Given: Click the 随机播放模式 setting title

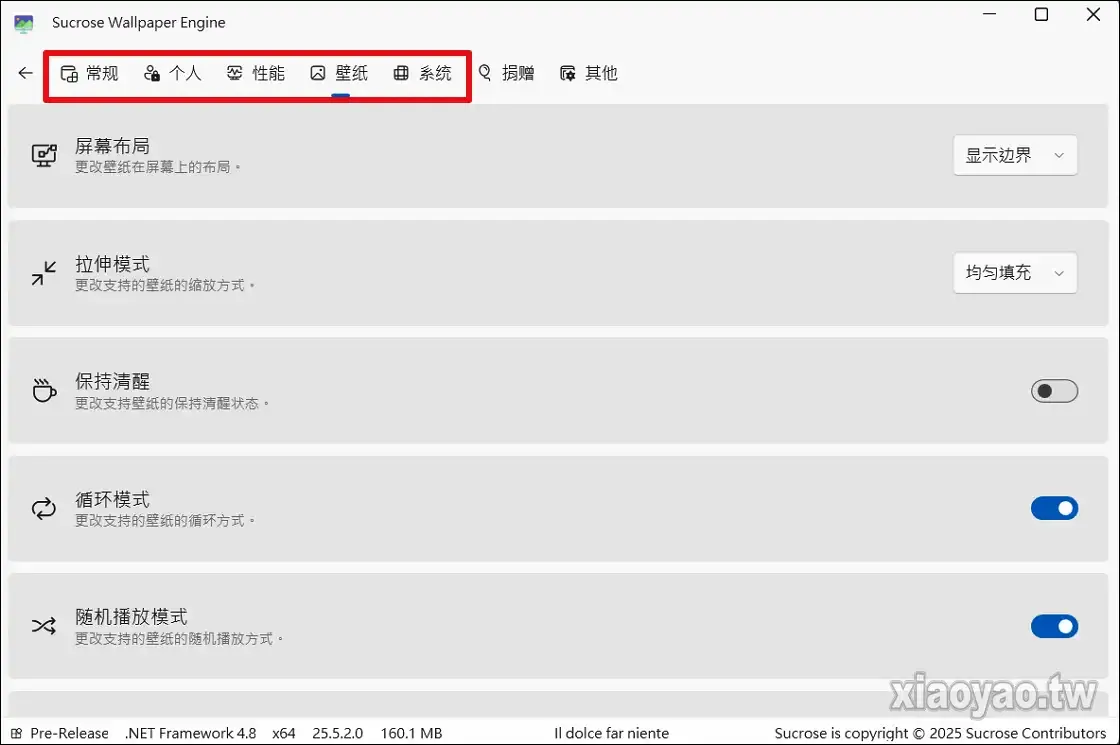Looking at the screenshot, I should point(131,617).
